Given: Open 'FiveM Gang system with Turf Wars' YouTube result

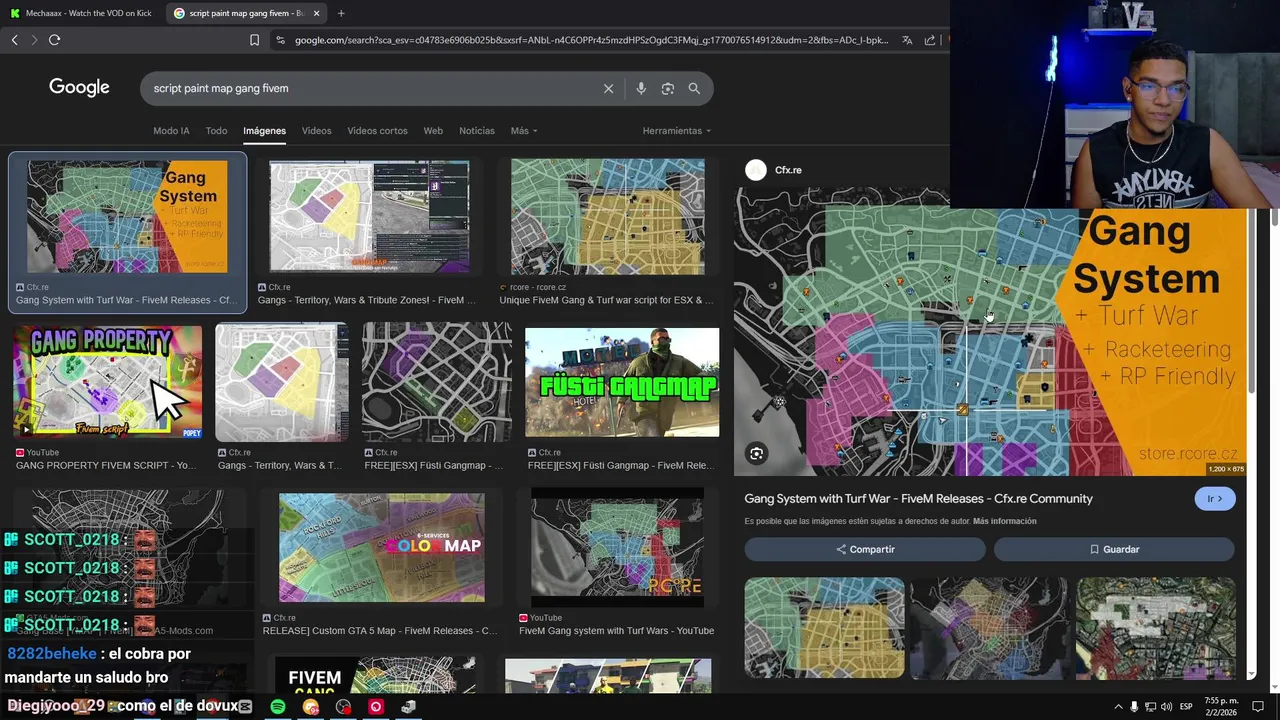Looking at the screenshot, I should [617, 548].
